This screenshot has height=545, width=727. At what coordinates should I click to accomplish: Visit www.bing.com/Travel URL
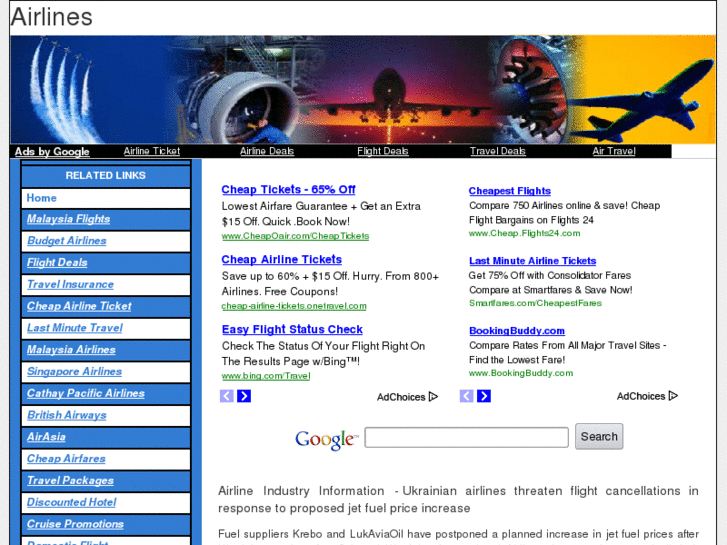tap(266, 376)
